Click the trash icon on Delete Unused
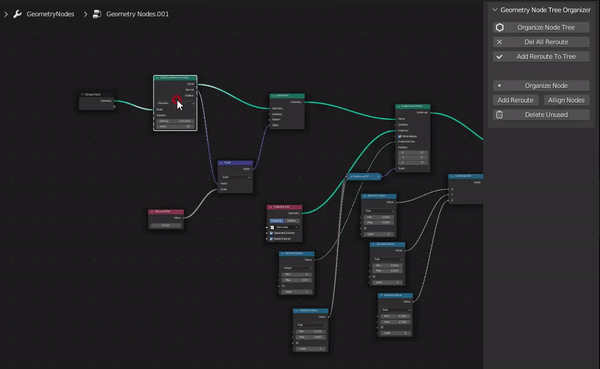This screenshot has width=600, height=369. pyautogui.click(x=499, y=114)
